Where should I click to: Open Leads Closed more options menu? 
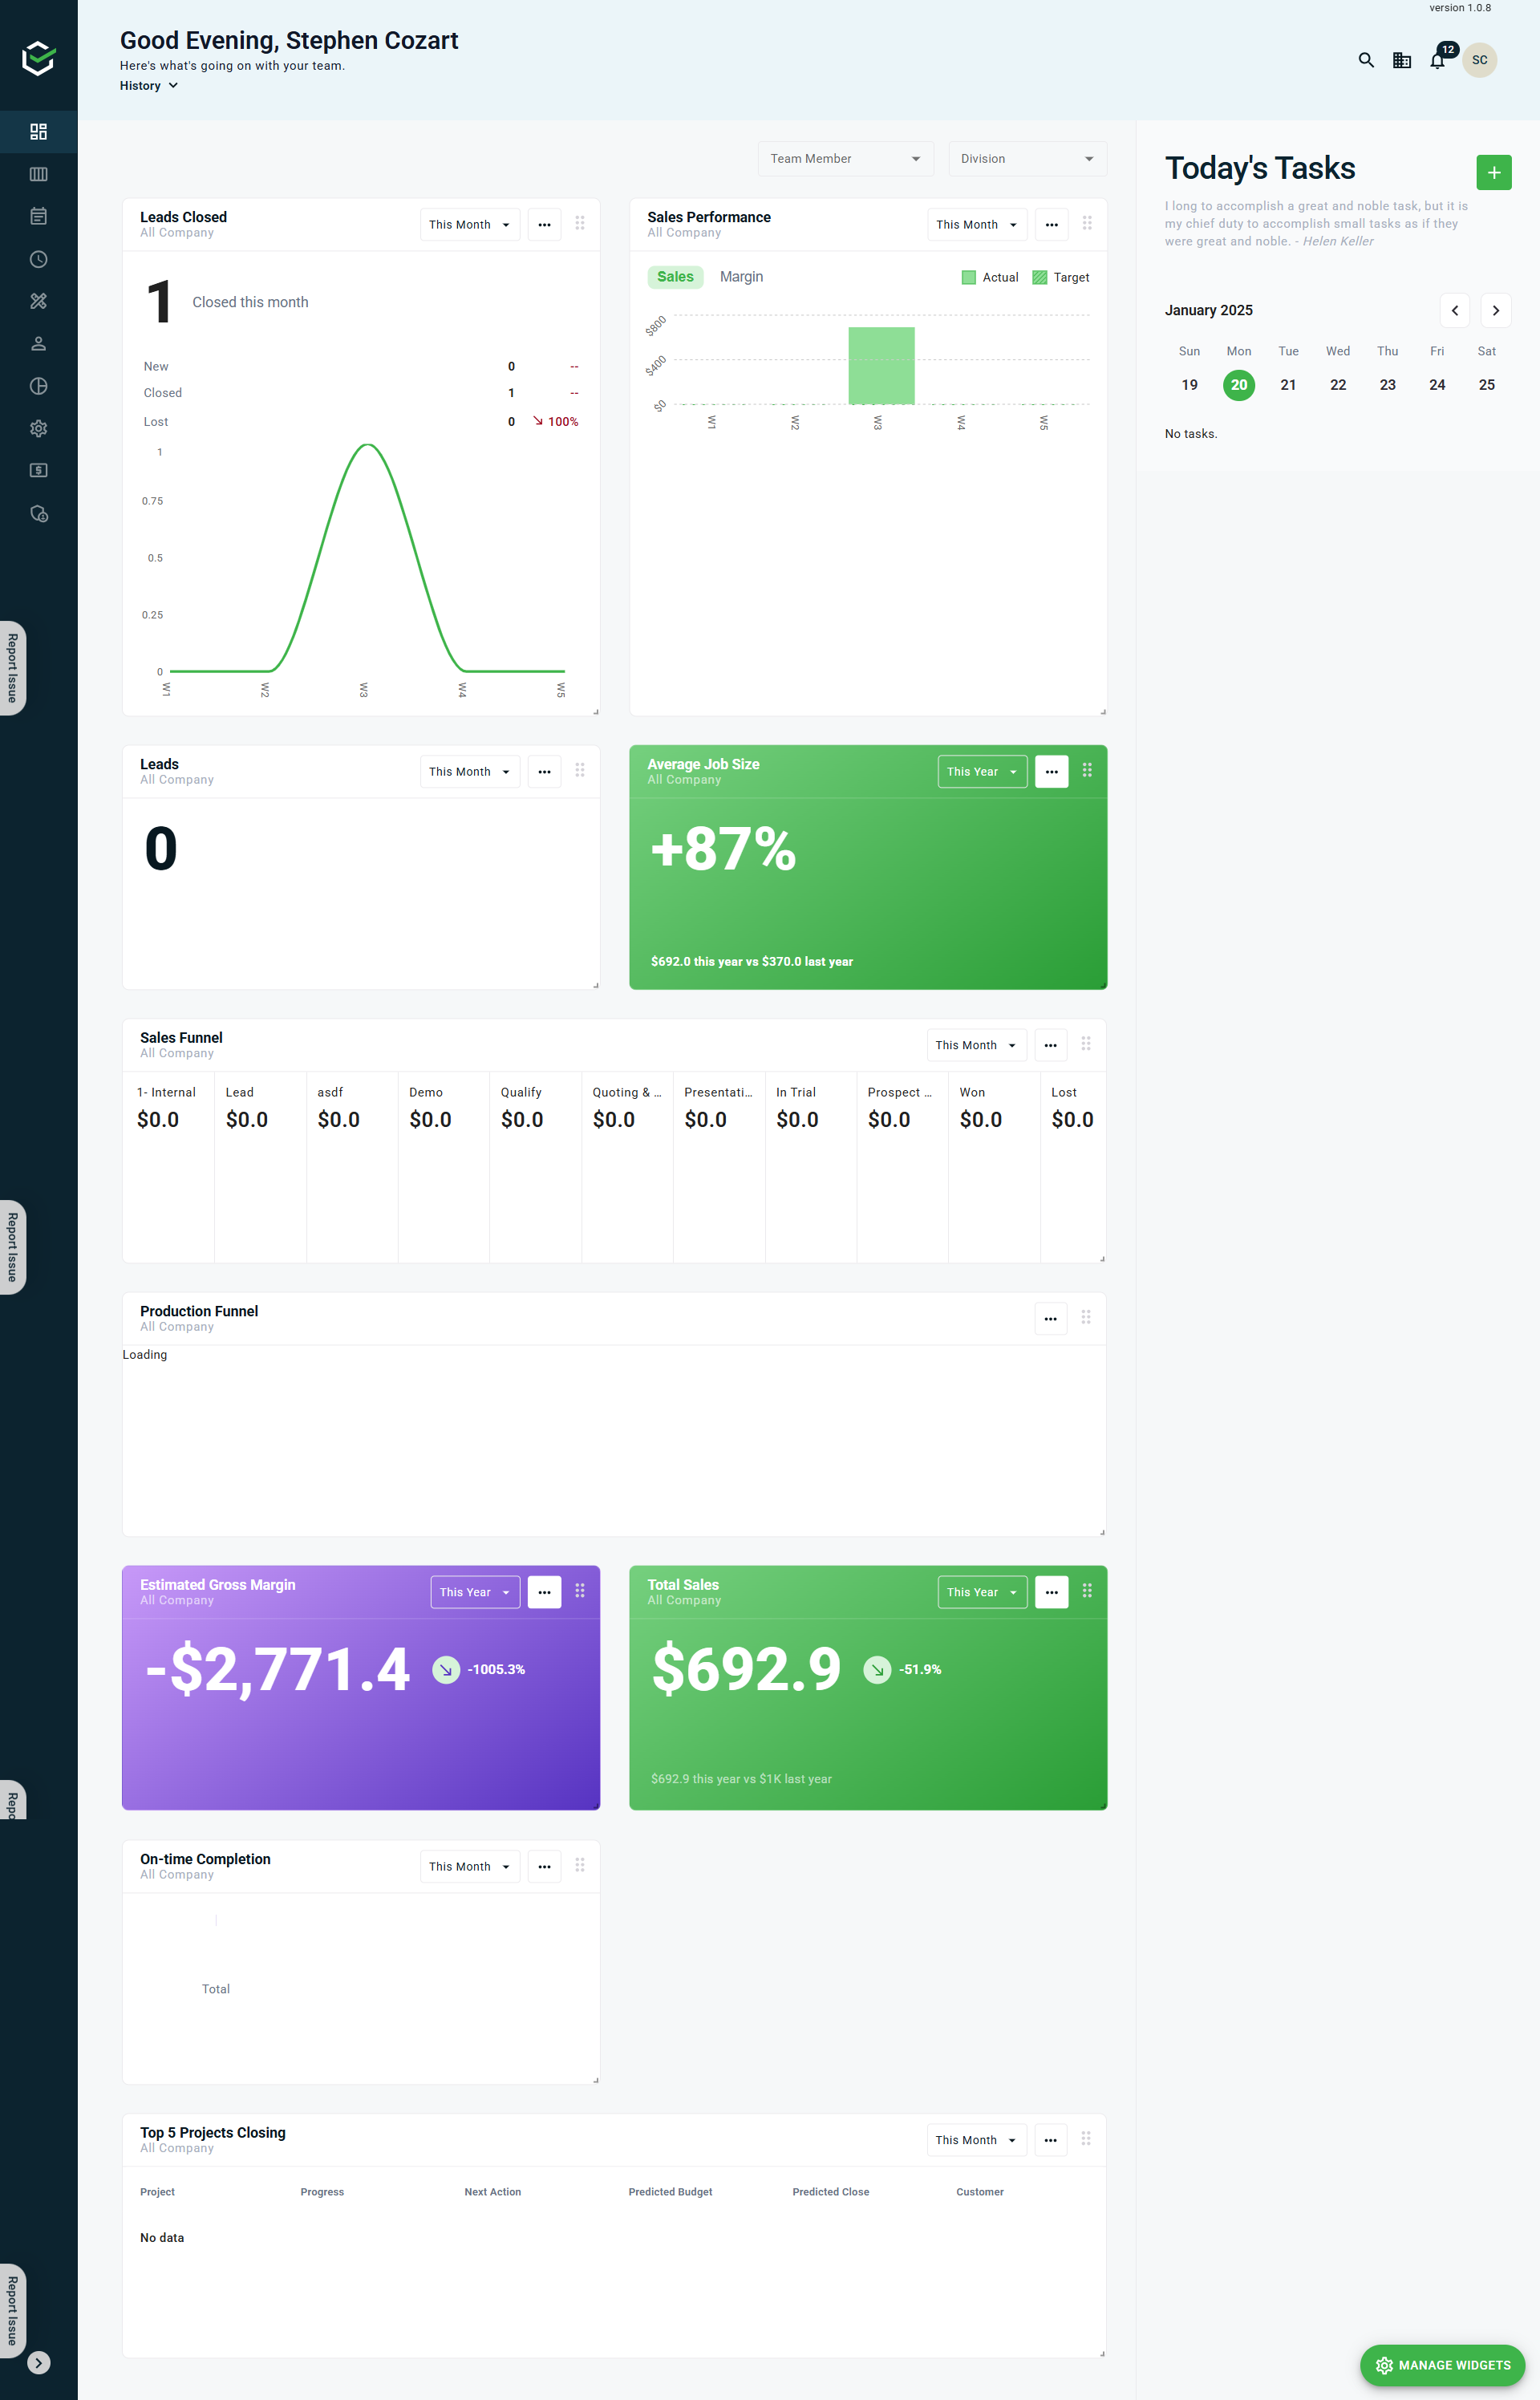pos(544,225)
